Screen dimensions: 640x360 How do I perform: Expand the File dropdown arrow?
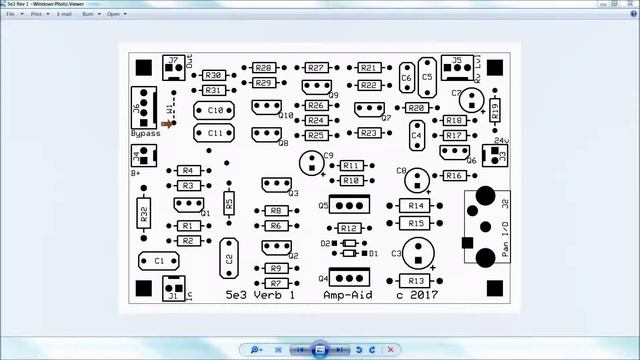point(22,14)
